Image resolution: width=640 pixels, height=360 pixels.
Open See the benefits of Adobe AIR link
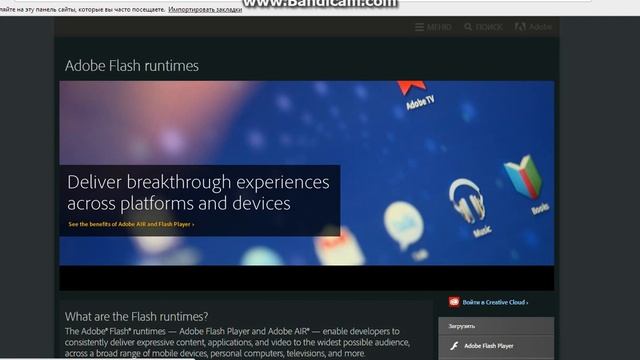tap(131, 224)
